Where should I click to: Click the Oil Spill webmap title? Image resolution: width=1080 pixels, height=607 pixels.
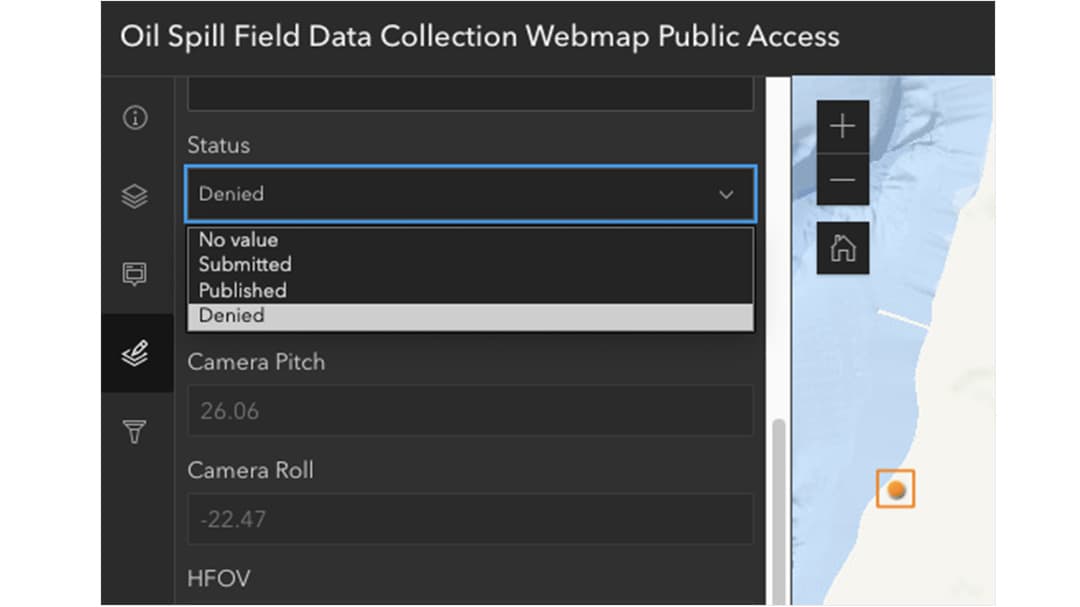click(479, 37)
